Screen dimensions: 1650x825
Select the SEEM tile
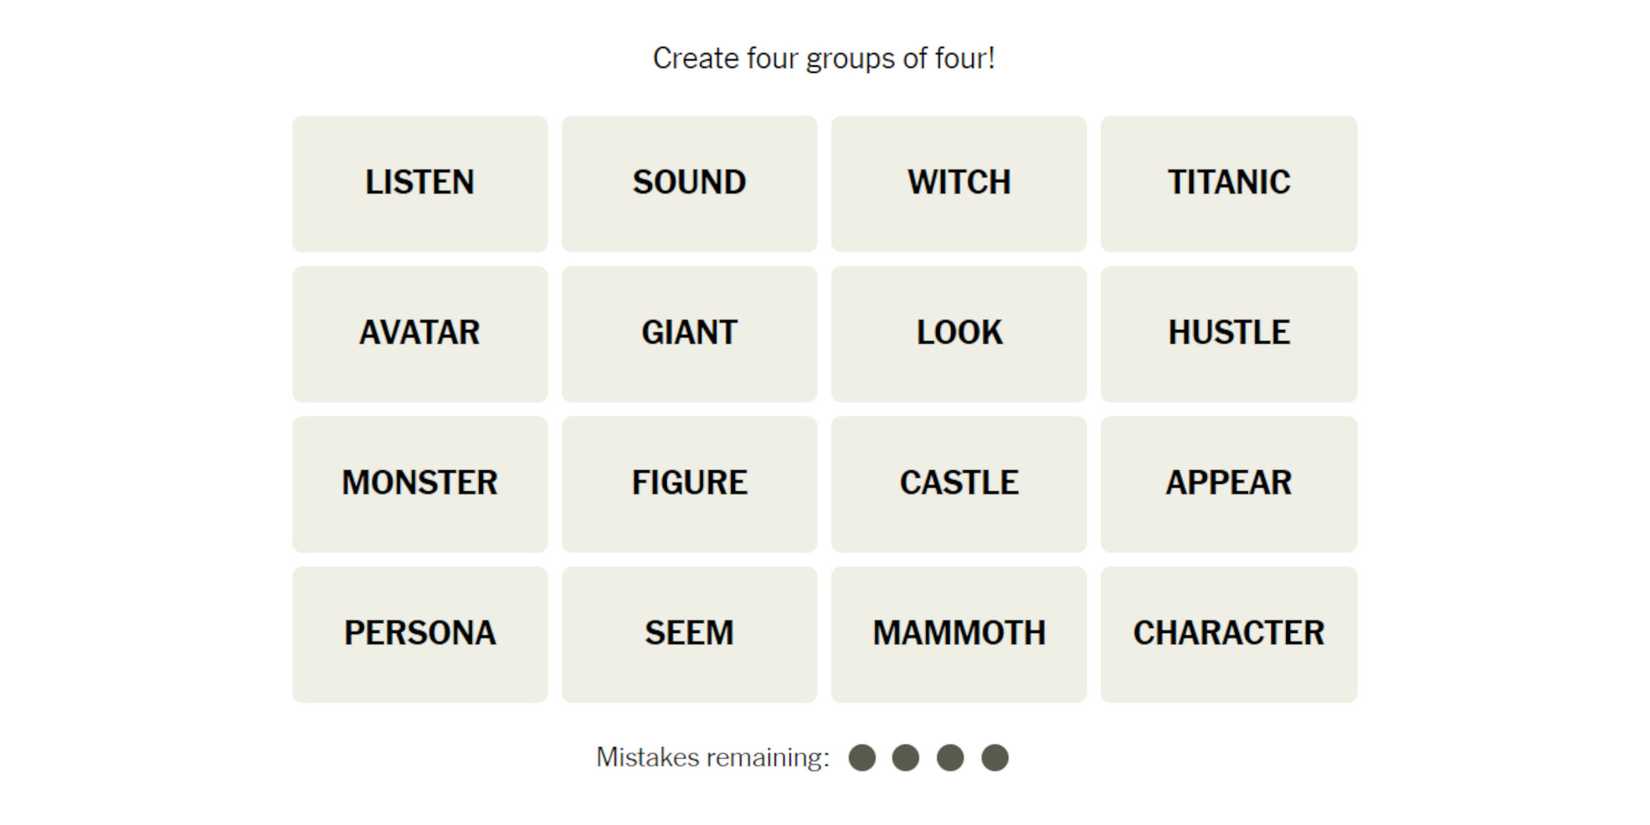[x=689, y=634]
